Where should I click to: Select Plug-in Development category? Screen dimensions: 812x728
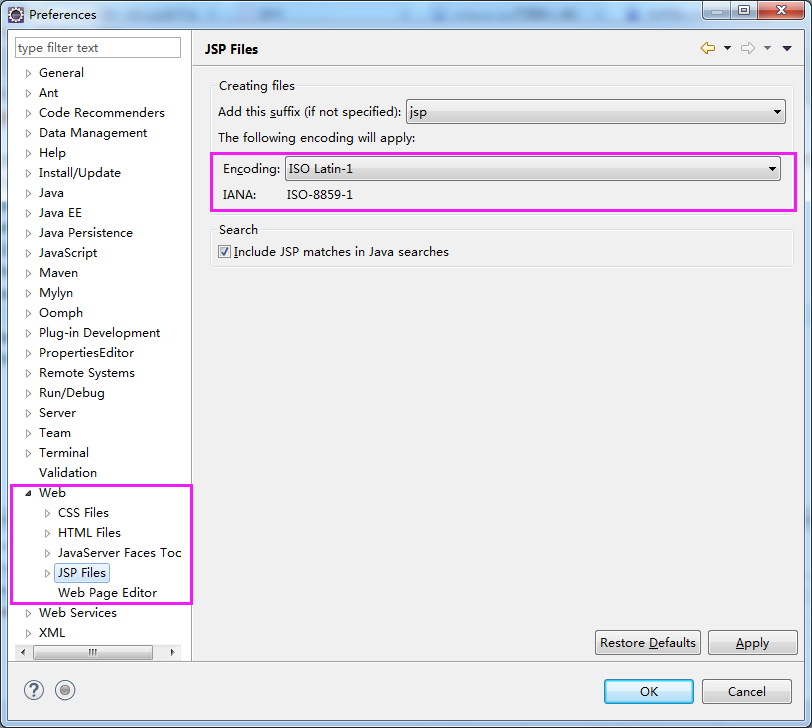(x=99, y=333)
